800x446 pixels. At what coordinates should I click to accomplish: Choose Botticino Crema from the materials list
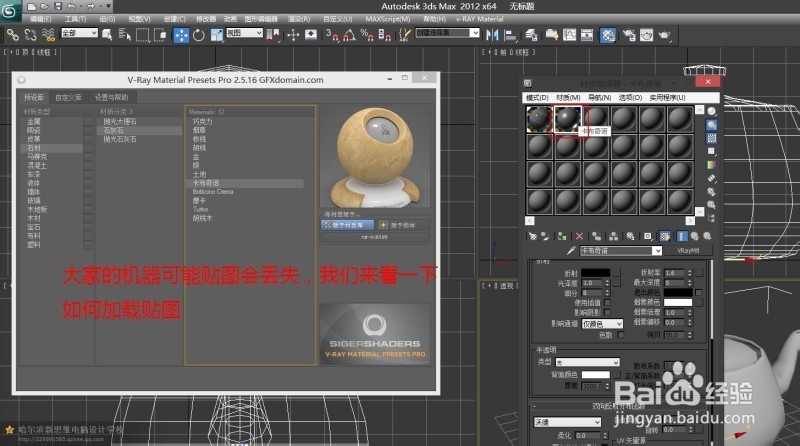point(213,191)
